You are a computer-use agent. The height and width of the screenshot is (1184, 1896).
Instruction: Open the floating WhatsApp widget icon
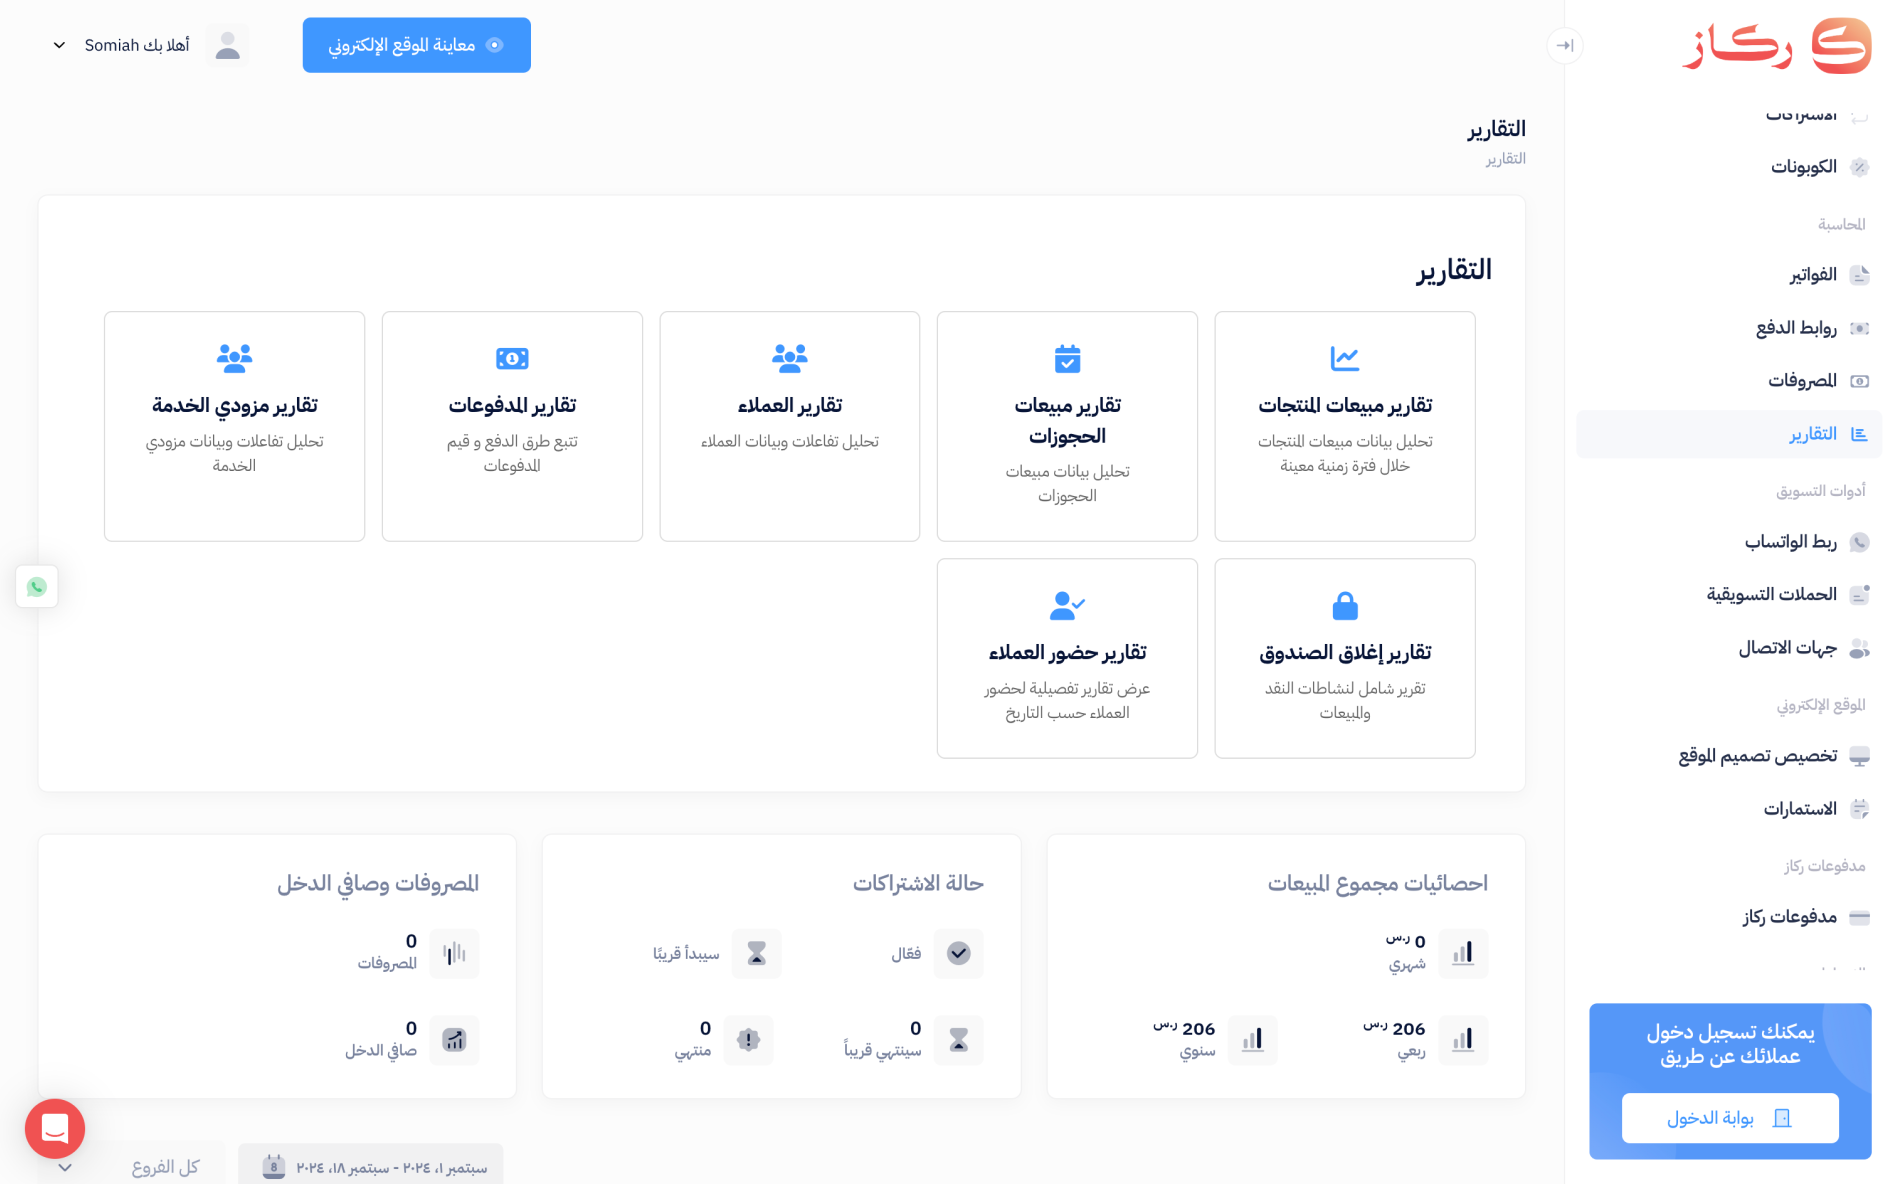37,587
